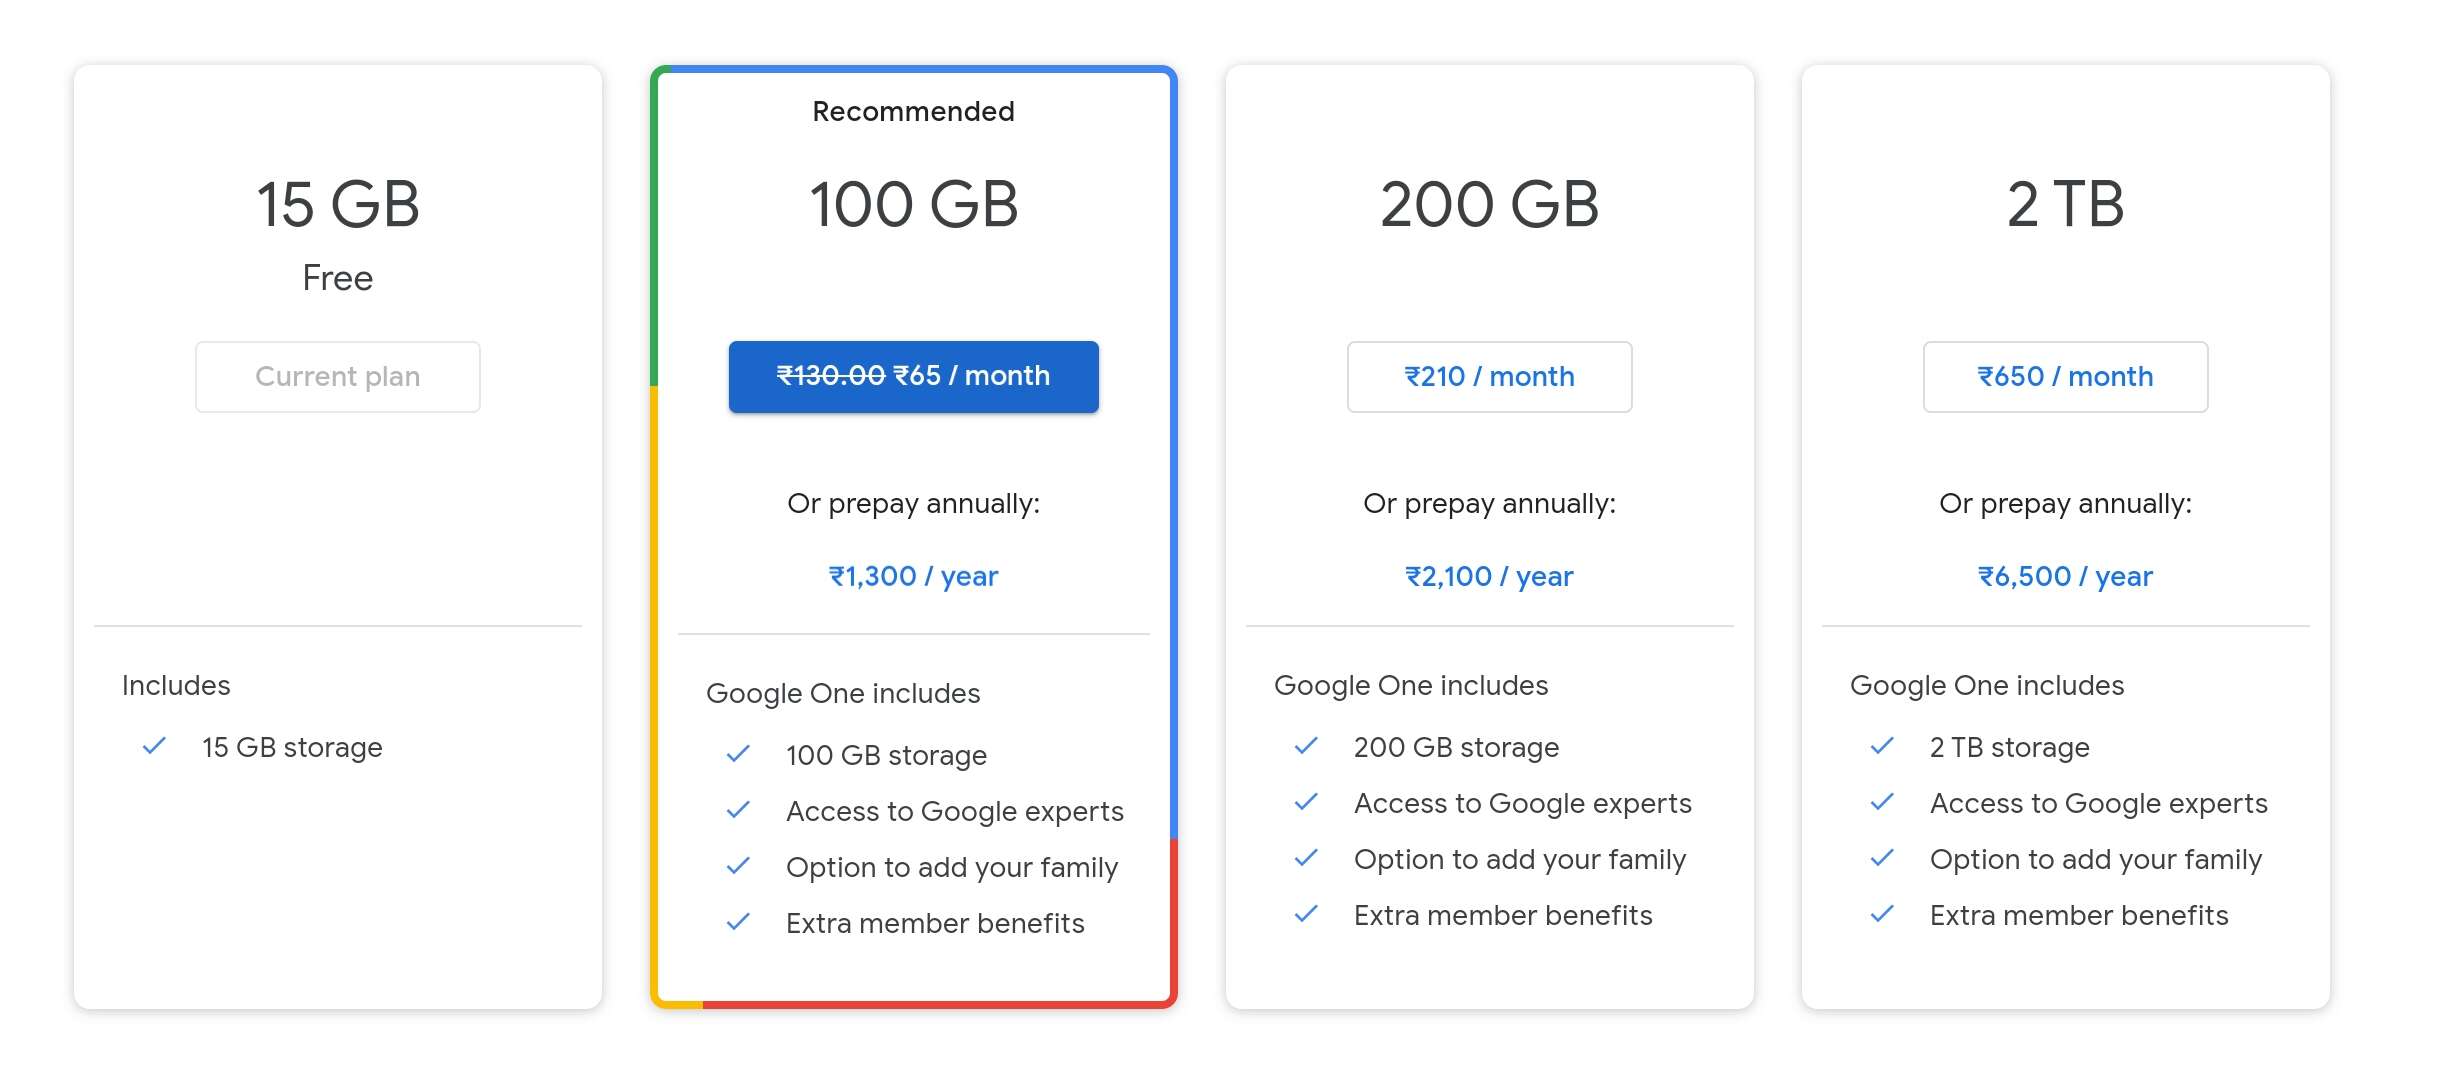Click the Recommended label on the 100 GB card

pyautogui.click(x=911, y=111)
